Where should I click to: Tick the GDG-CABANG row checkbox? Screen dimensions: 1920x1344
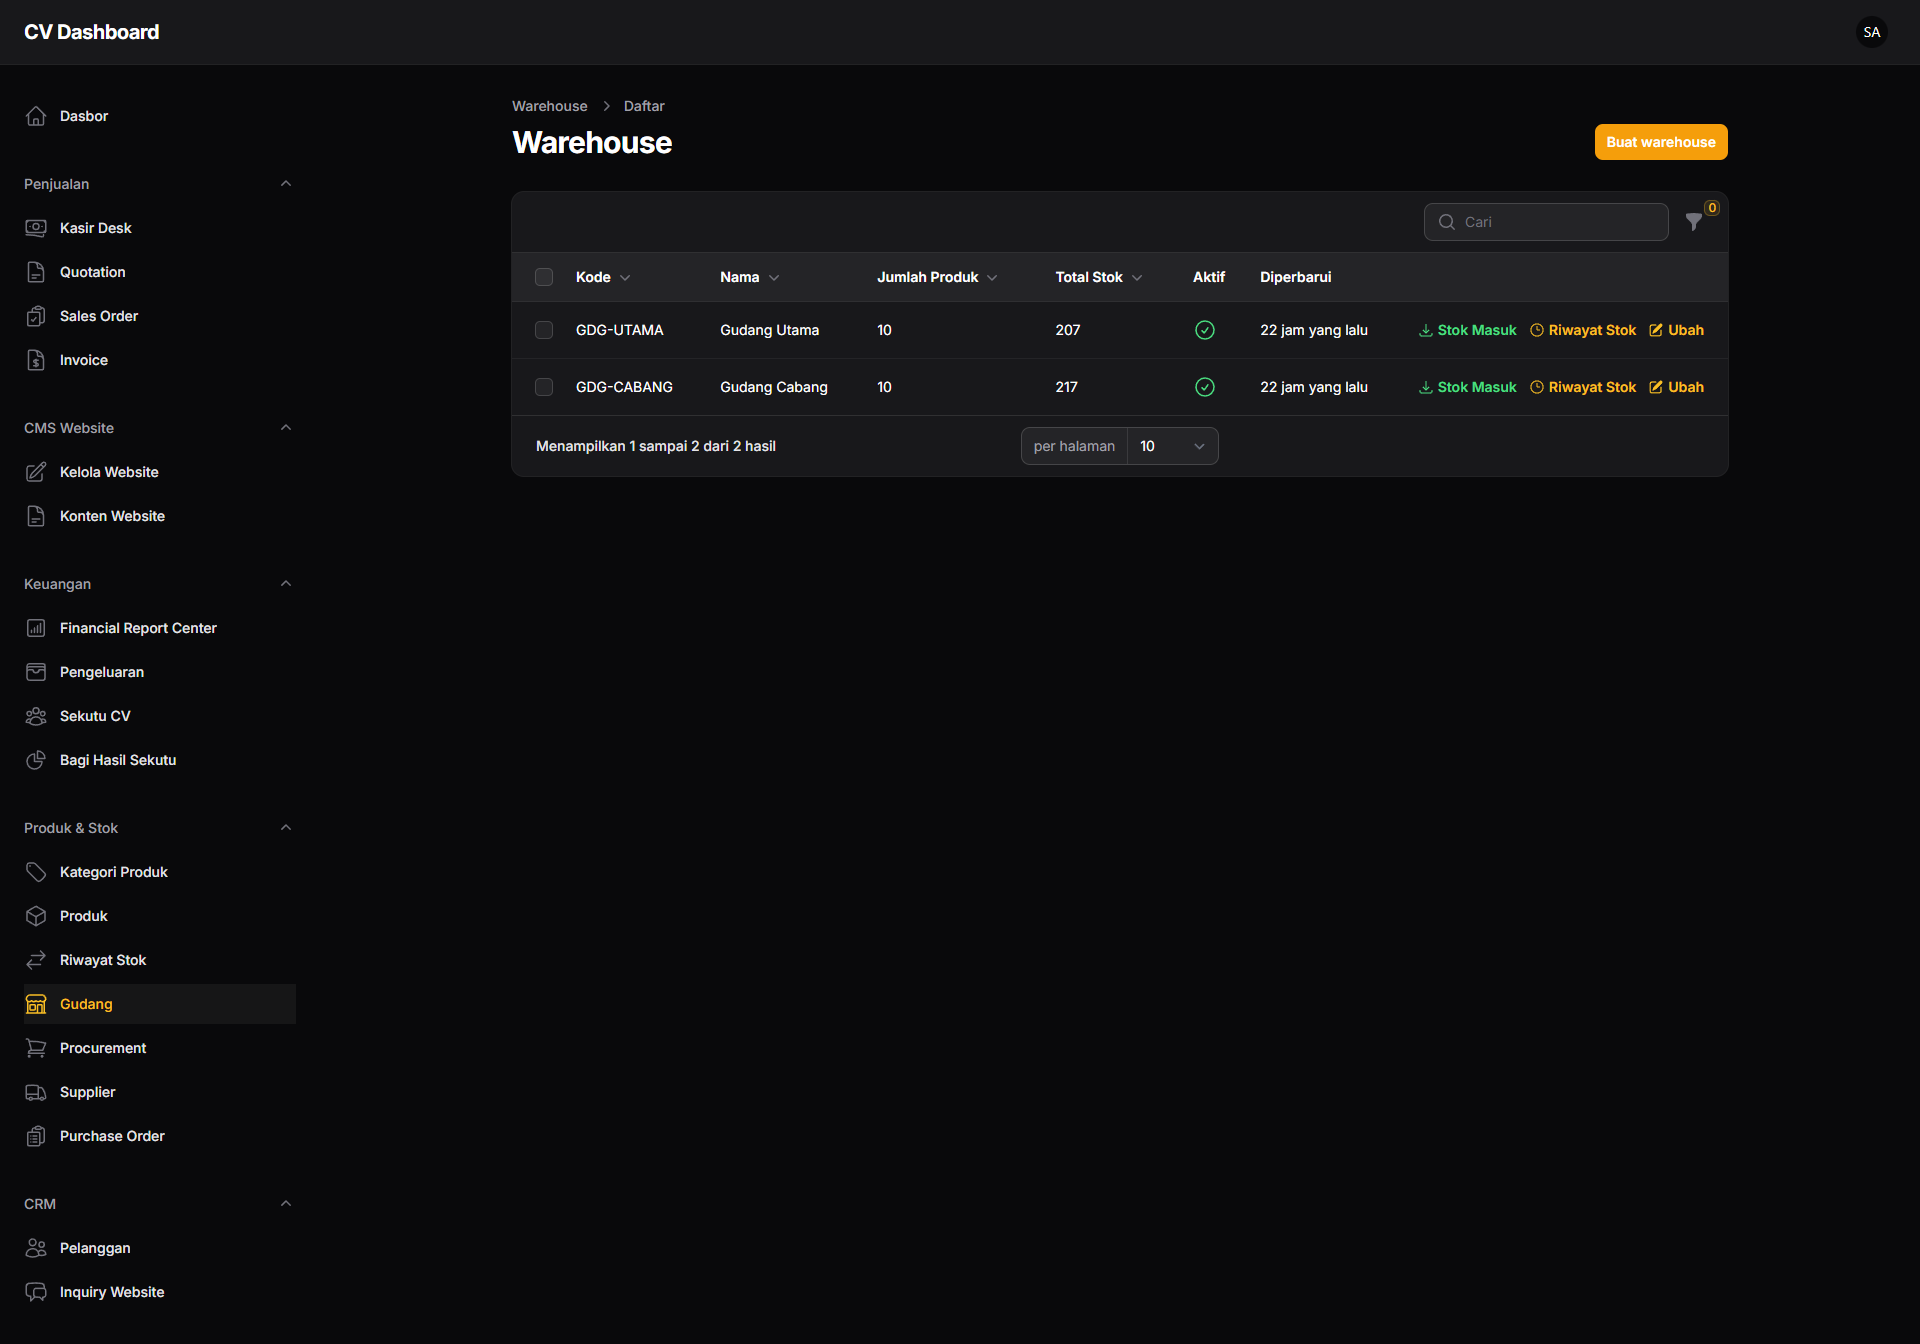point(544,387)
